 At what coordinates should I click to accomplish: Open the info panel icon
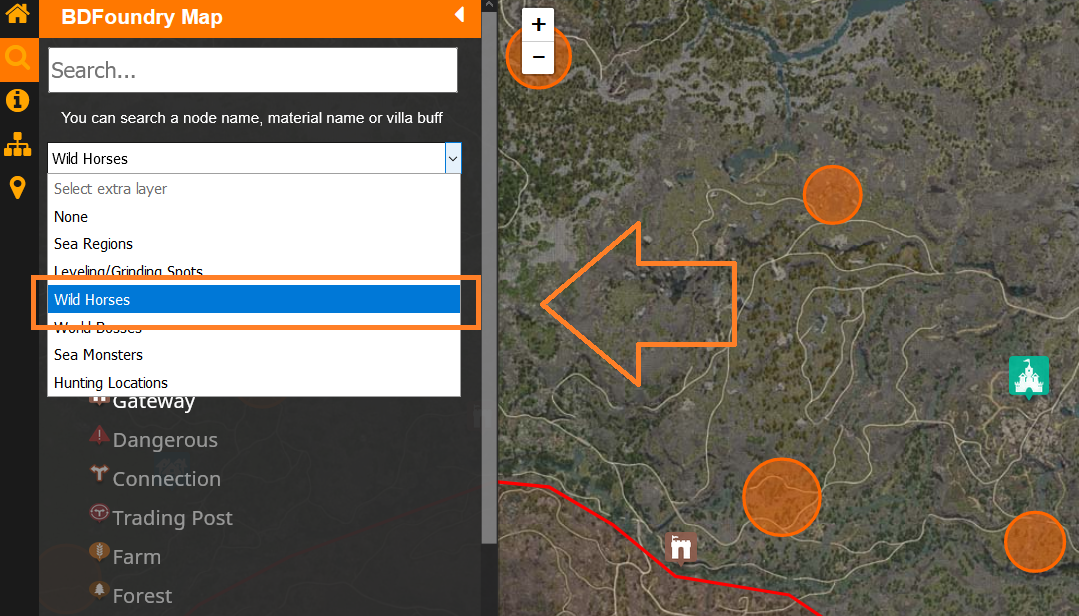17,100
